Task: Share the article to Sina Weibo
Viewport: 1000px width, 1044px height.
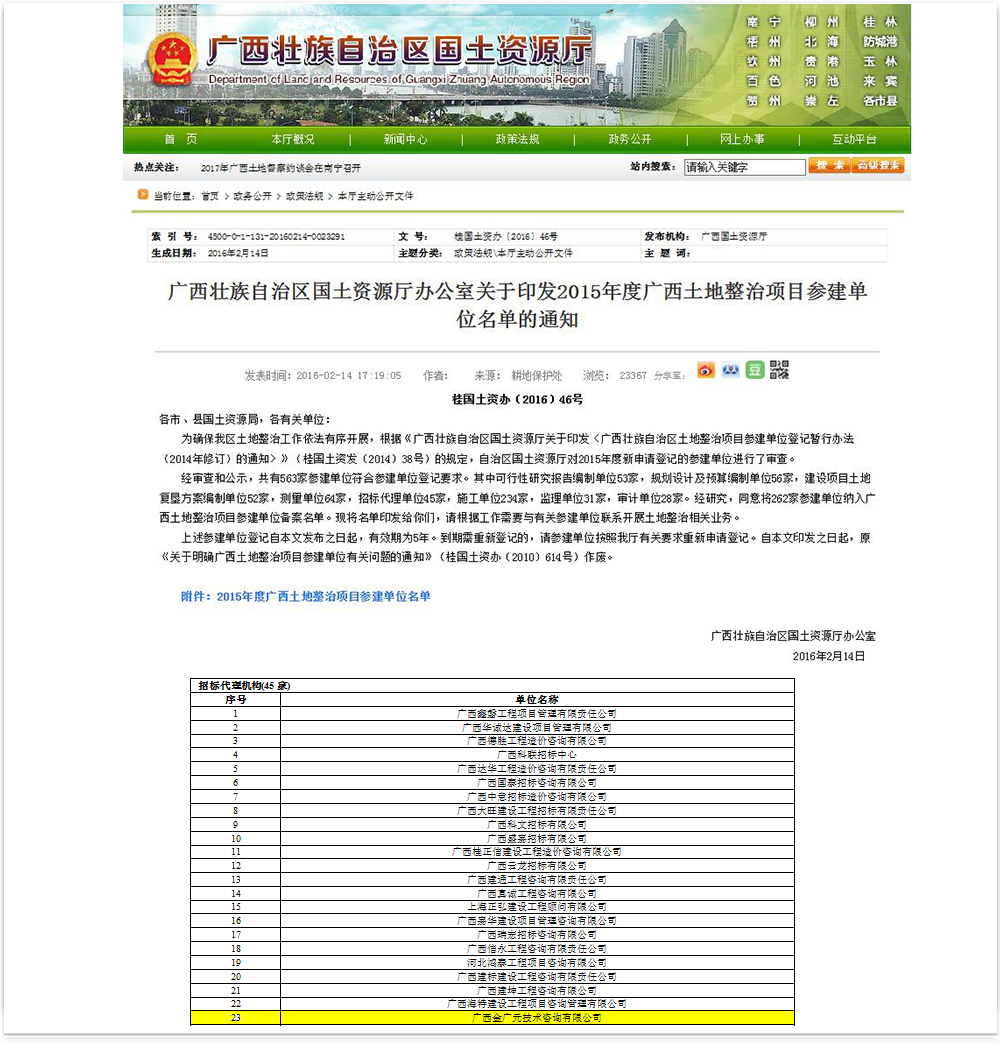Action: coord(706,370)
